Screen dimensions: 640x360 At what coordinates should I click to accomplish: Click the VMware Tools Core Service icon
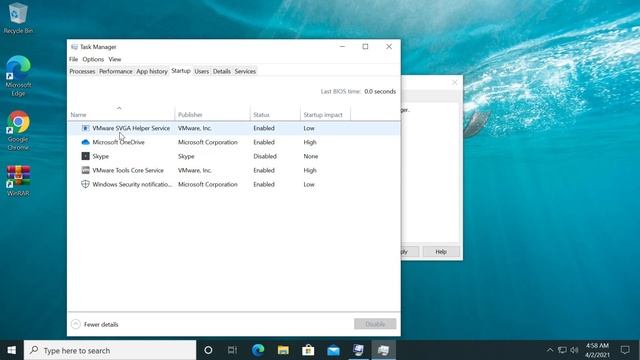point(85,170)
